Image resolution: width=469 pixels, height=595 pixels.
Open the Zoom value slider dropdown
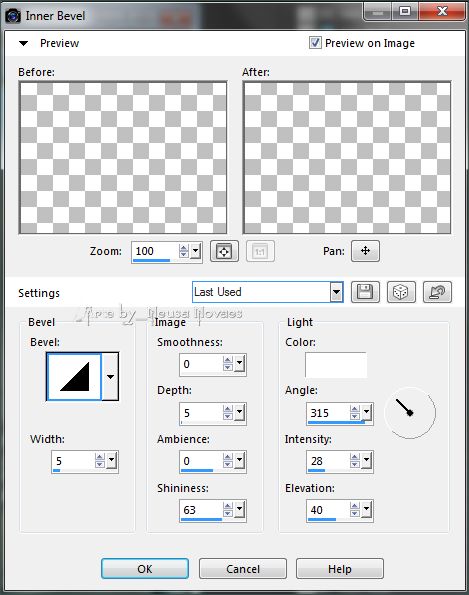pos(196,250)
